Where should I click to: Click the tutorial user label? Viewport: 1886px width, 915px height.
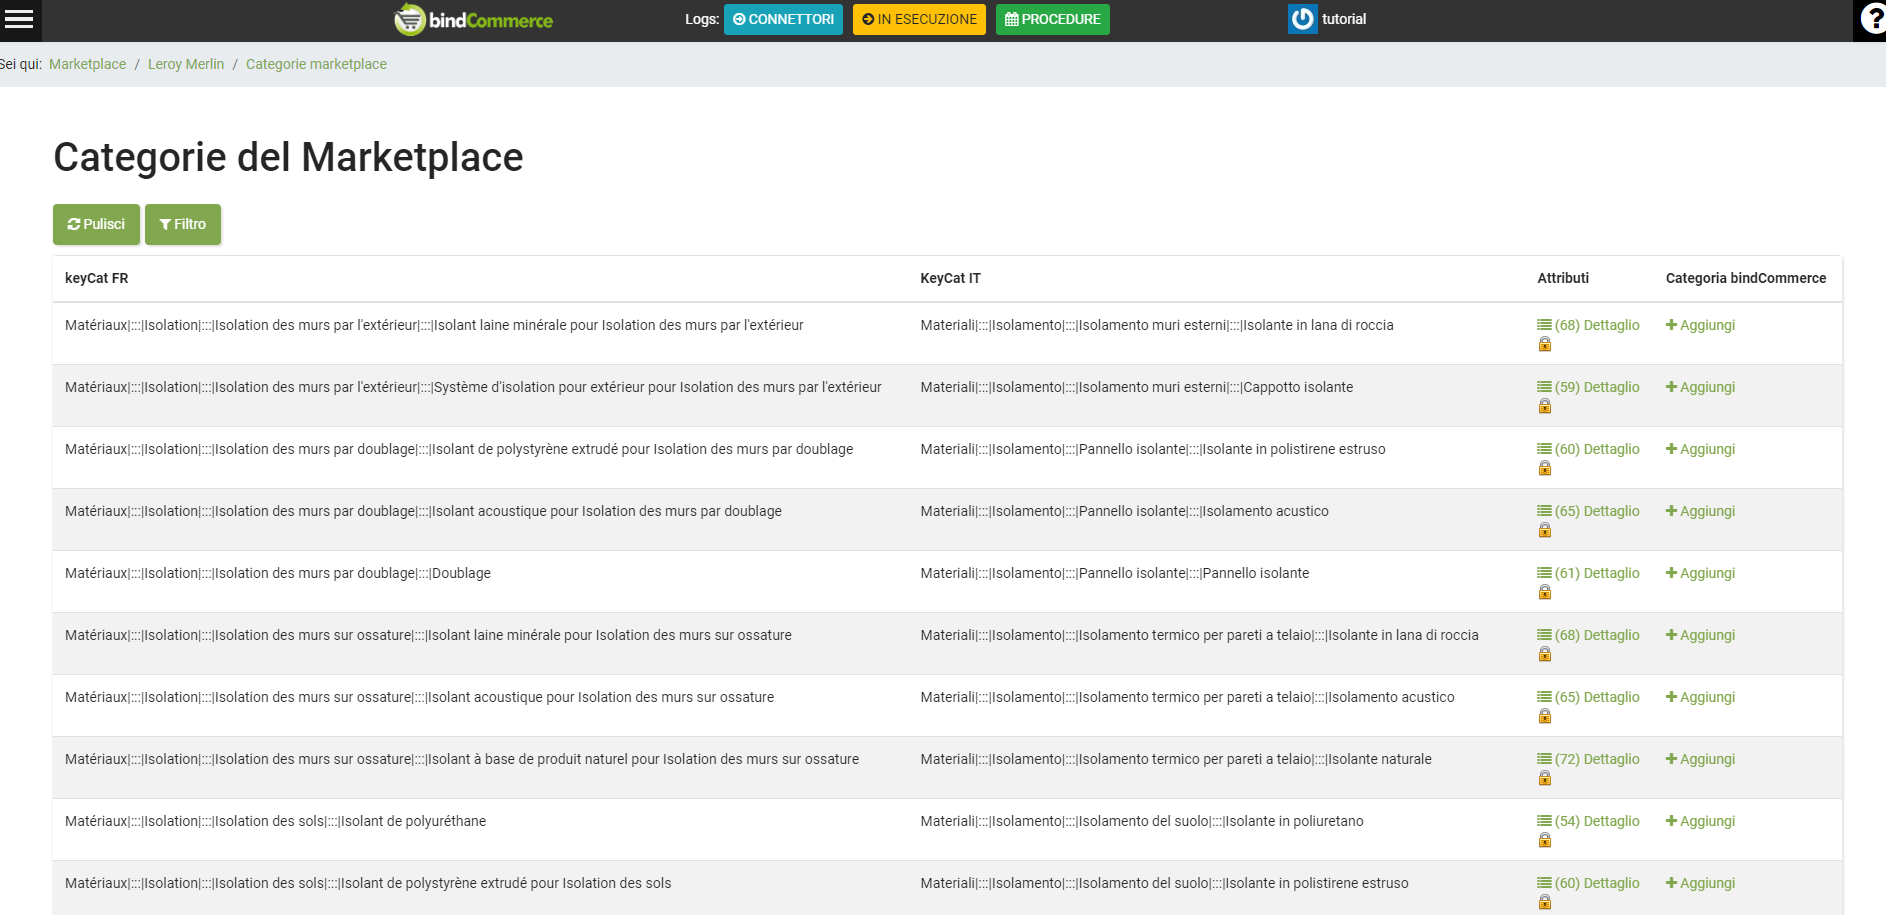tap(1344, 19)
